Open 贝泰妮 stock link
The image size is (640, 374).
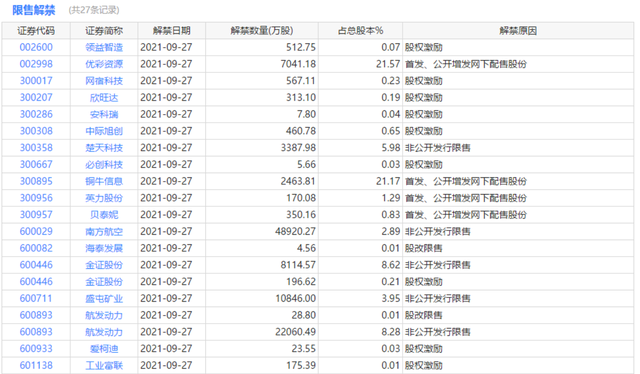coord(104,215)
